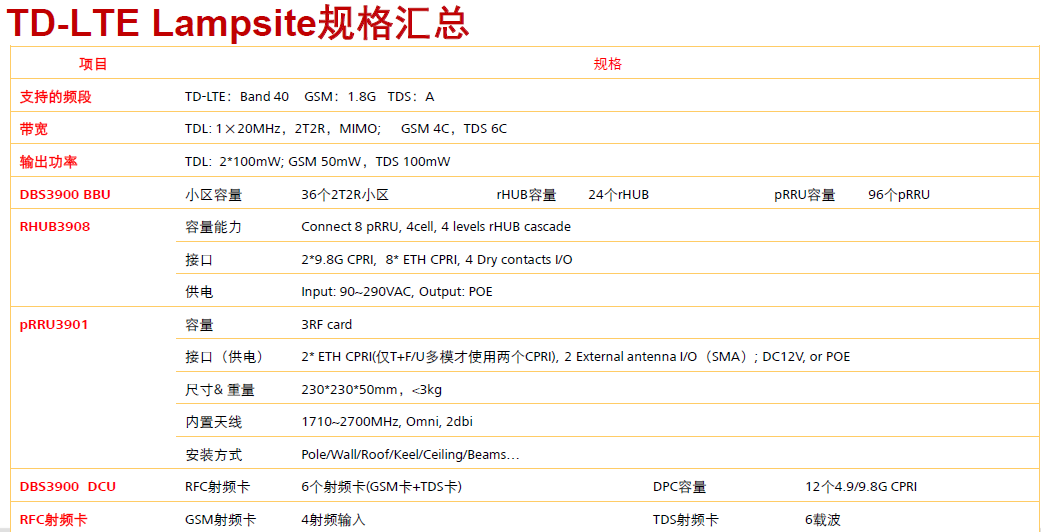Click the value "36个2T2R小区"

click(x=345, y=195)
